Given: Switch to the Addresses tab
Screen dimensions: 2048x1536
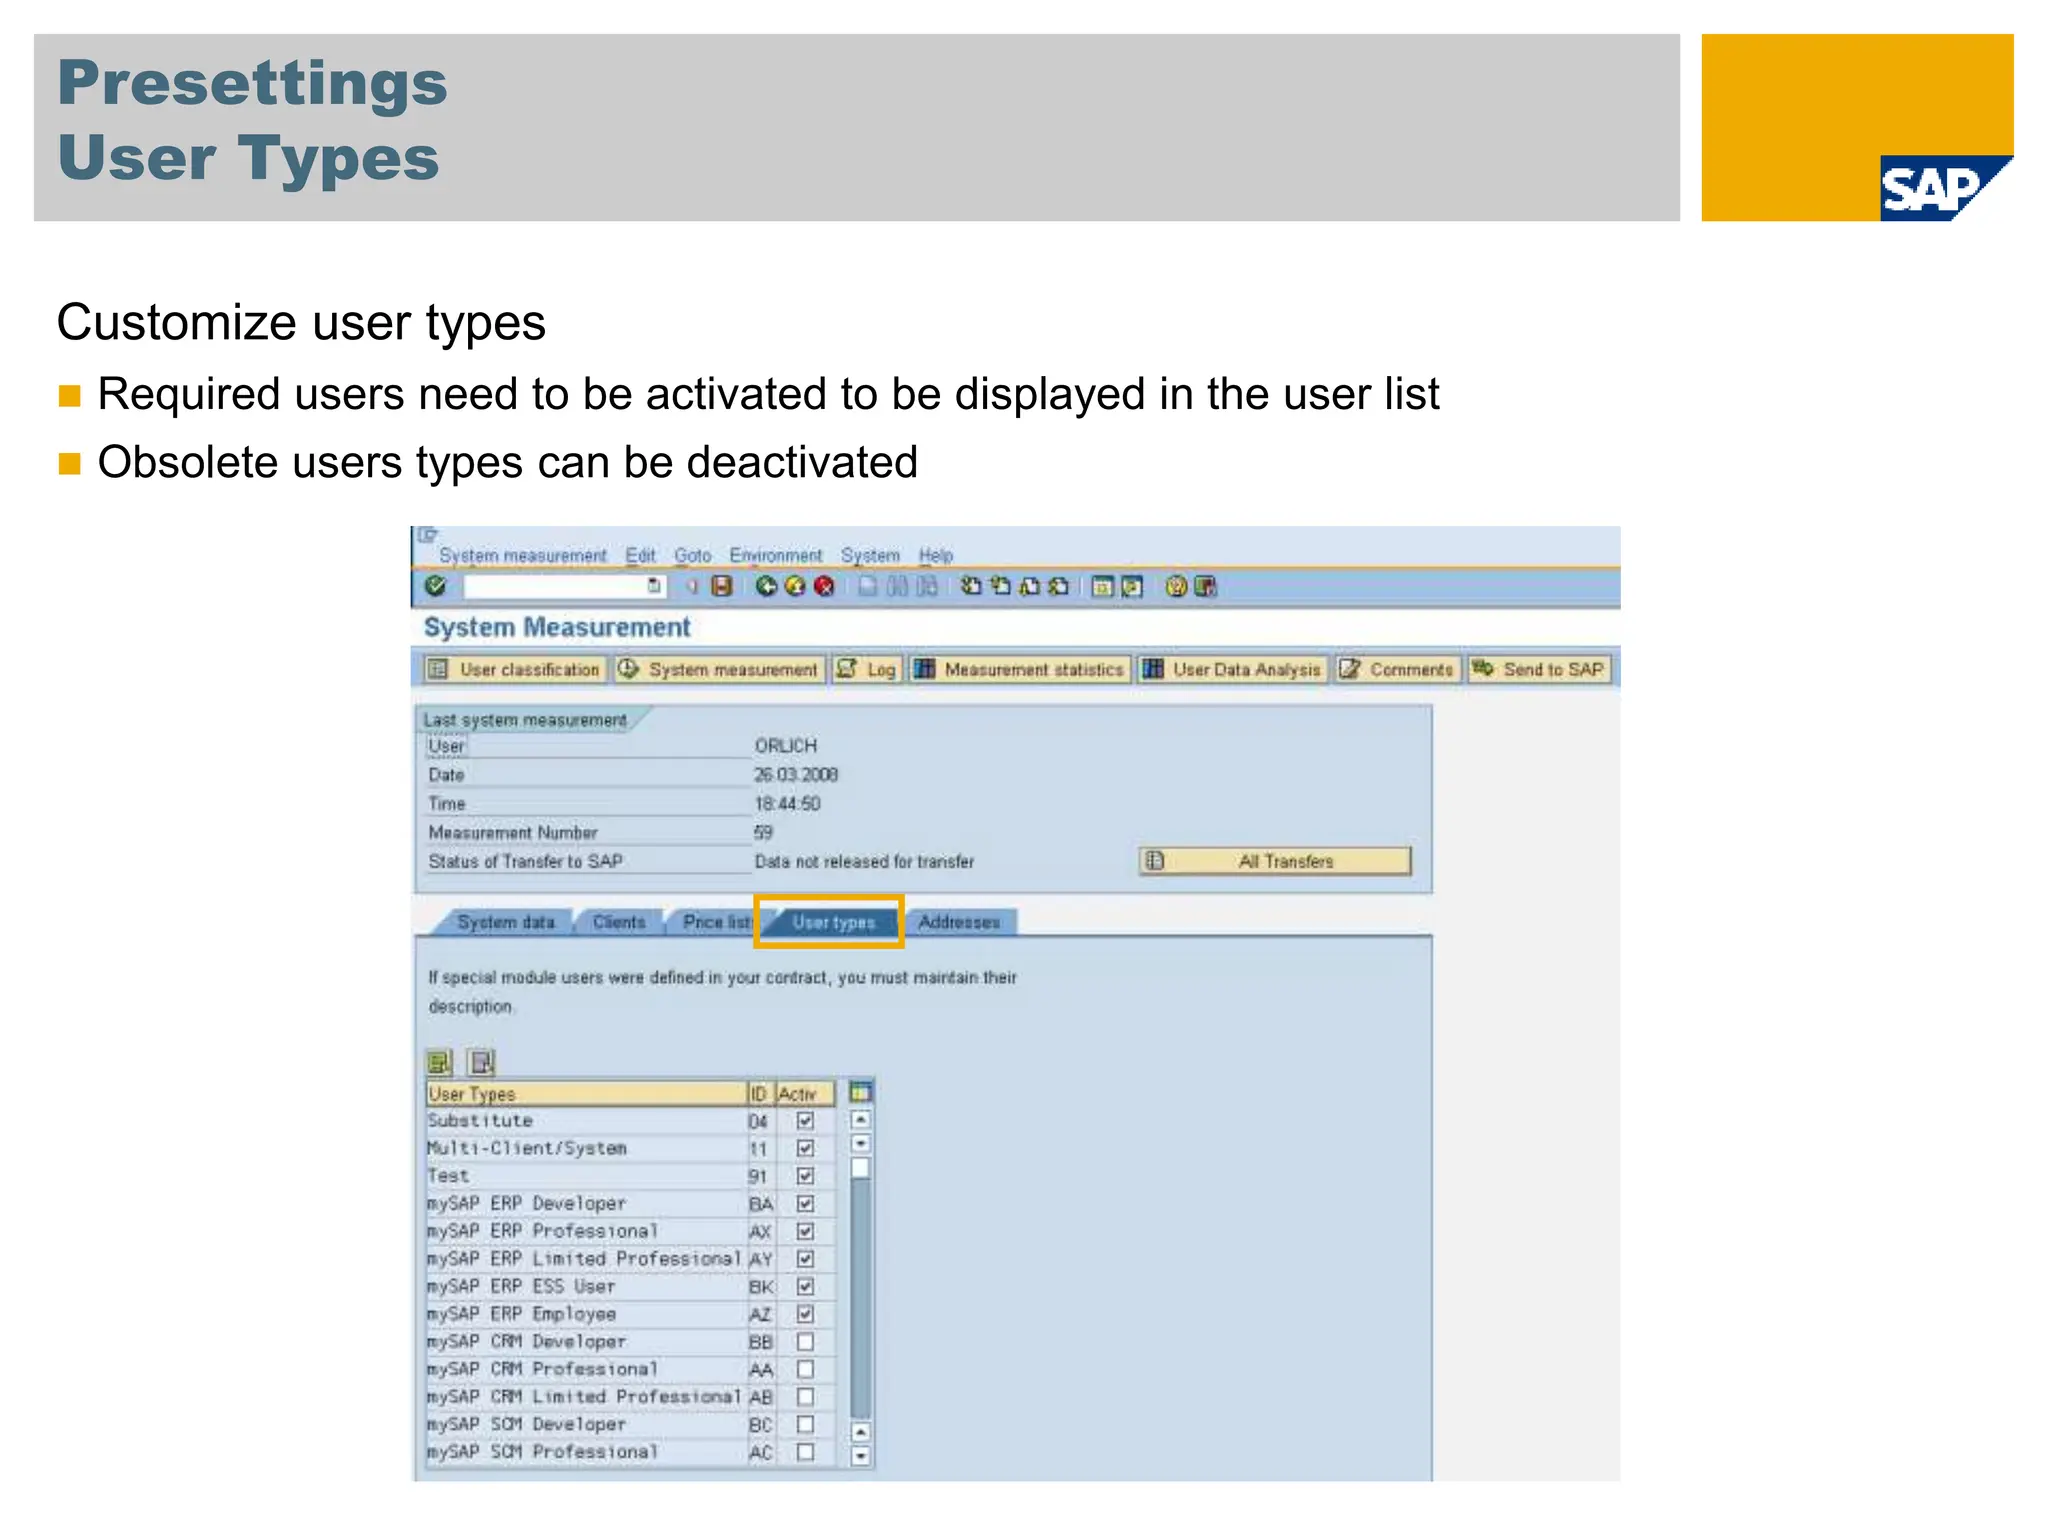Looking at the screenshot, I should pos(960,922).
